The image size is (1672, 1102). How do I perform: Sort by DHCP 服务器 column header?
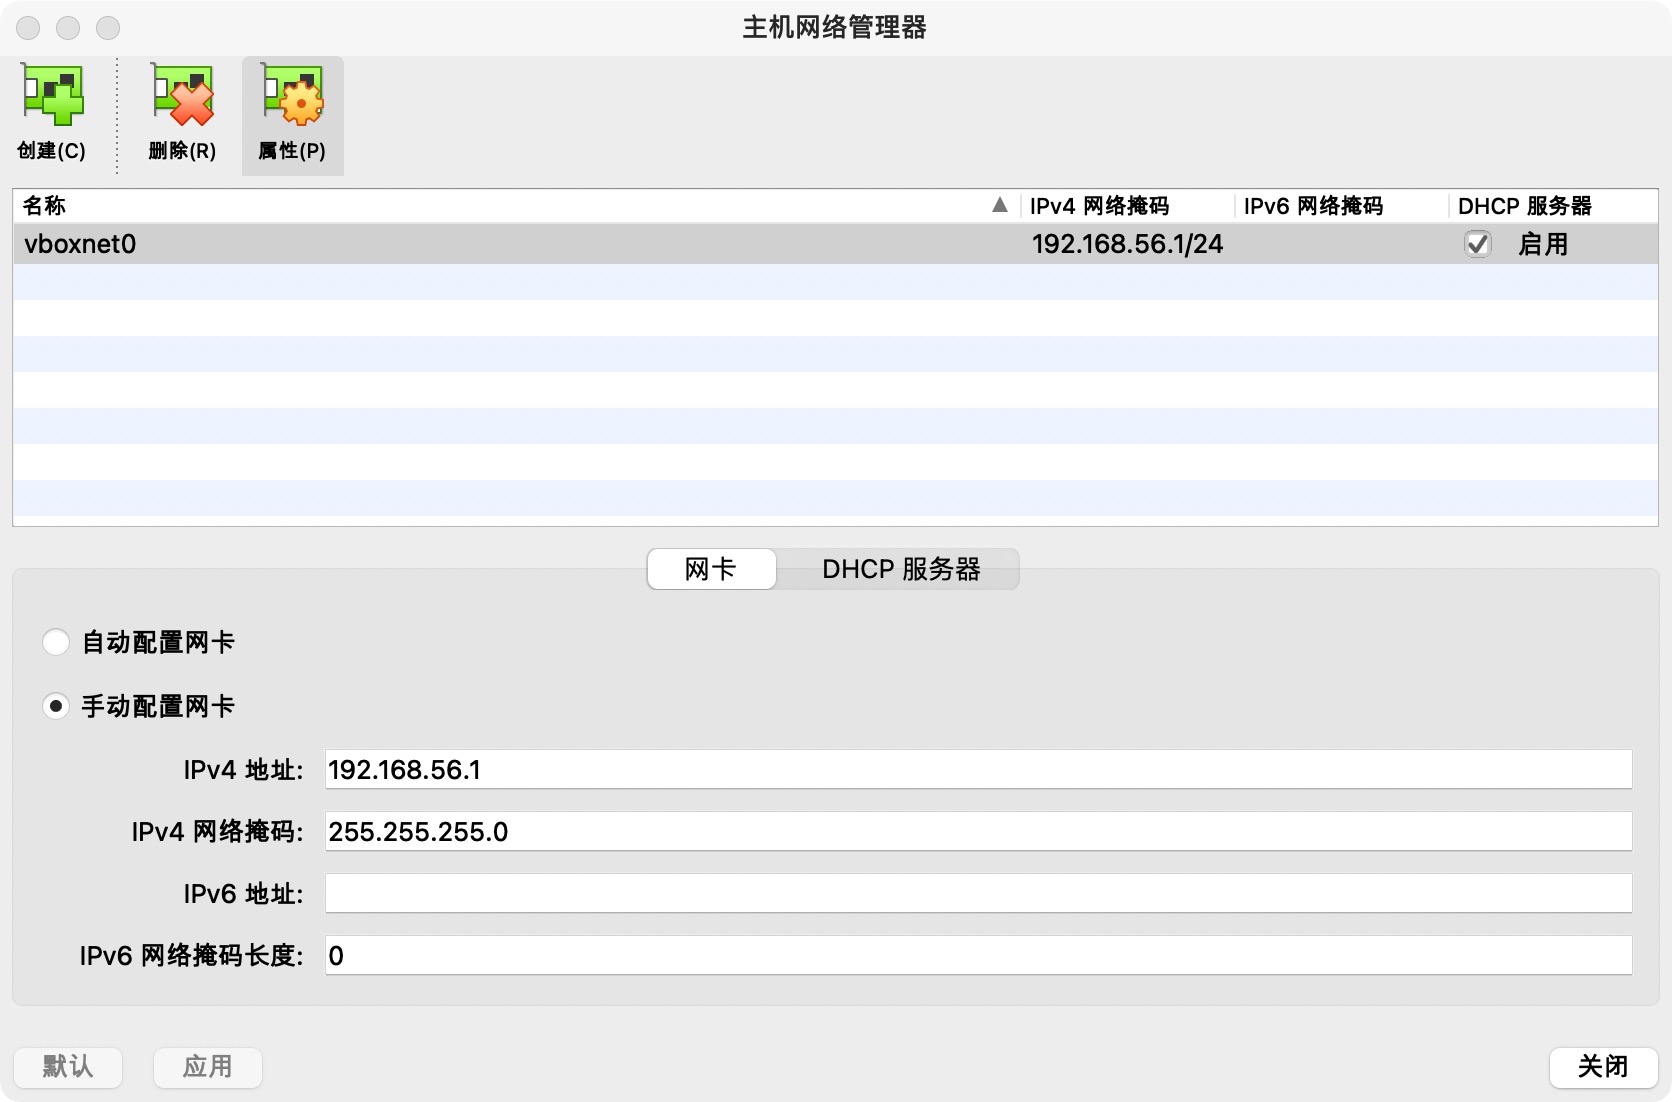[1524, 206]
